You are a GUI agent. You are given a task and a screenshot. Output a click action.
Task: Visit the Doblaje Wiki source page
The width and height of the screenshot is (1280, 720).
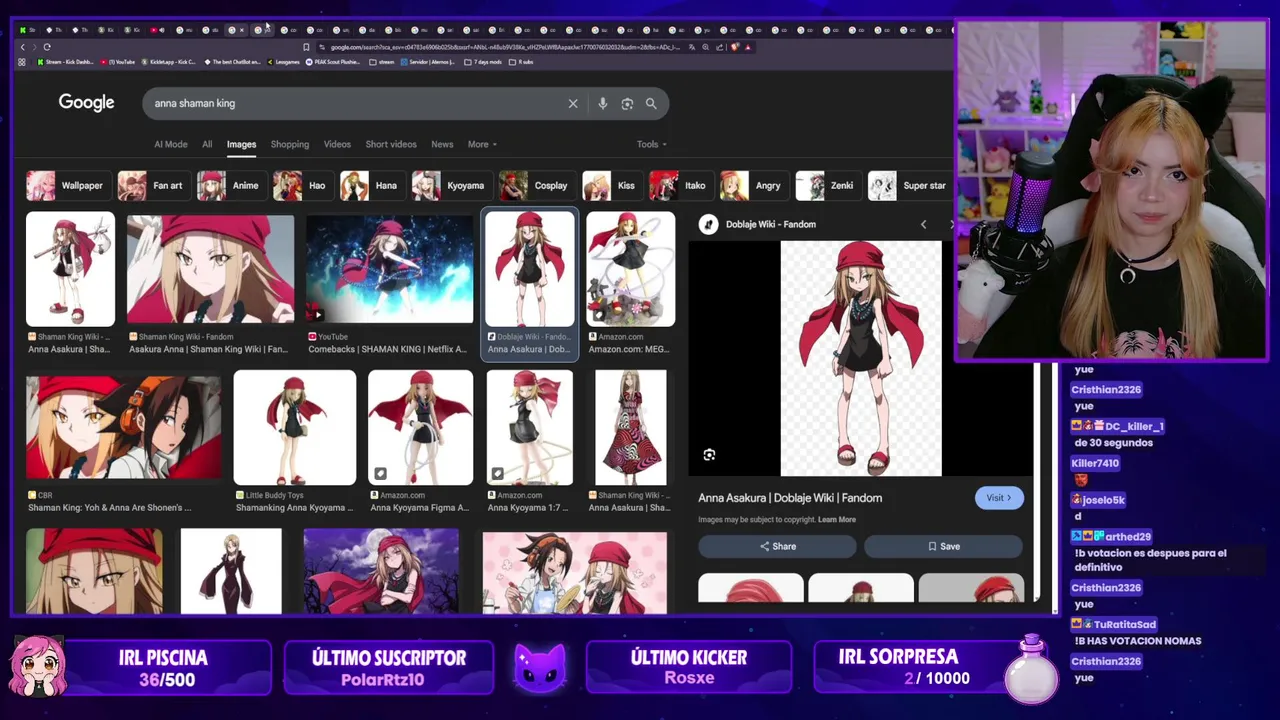point(999,498)
